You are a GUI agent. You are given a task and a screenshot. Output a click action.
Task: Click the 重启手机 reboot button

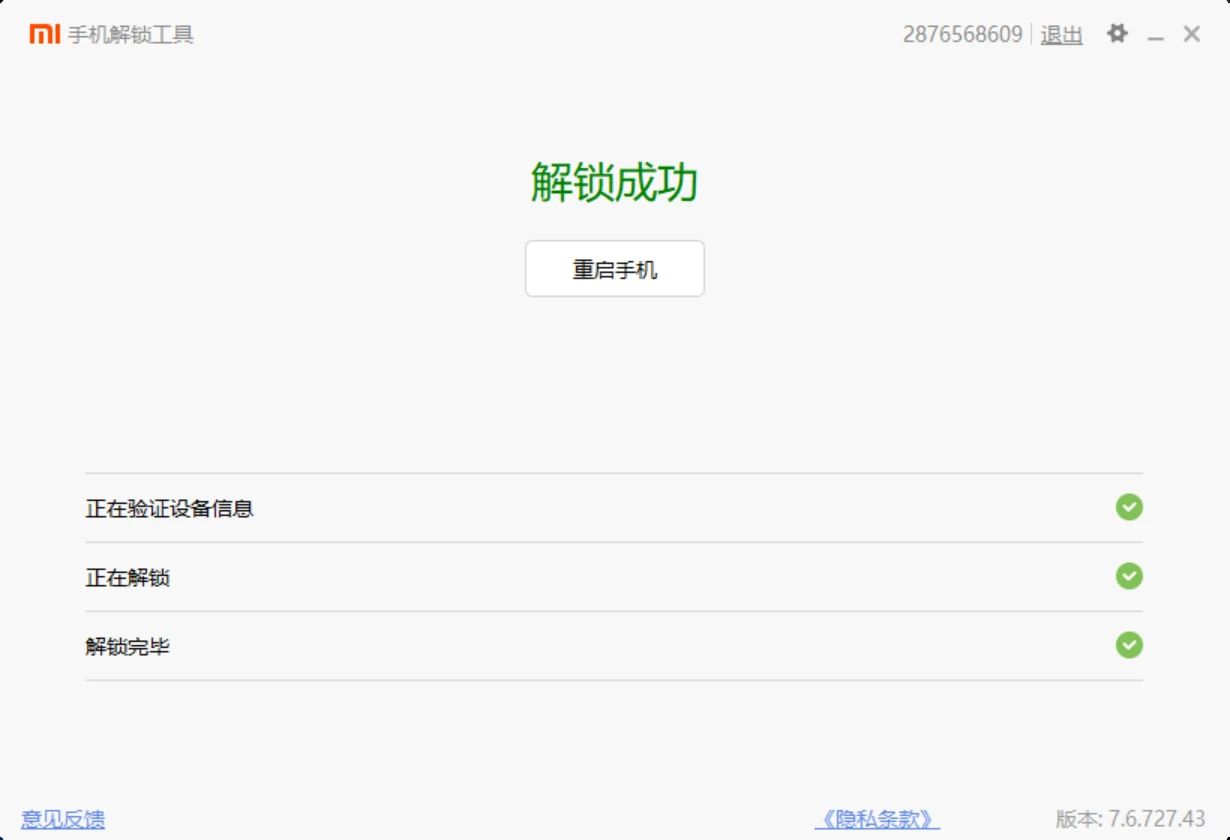[x=614, y=268]
